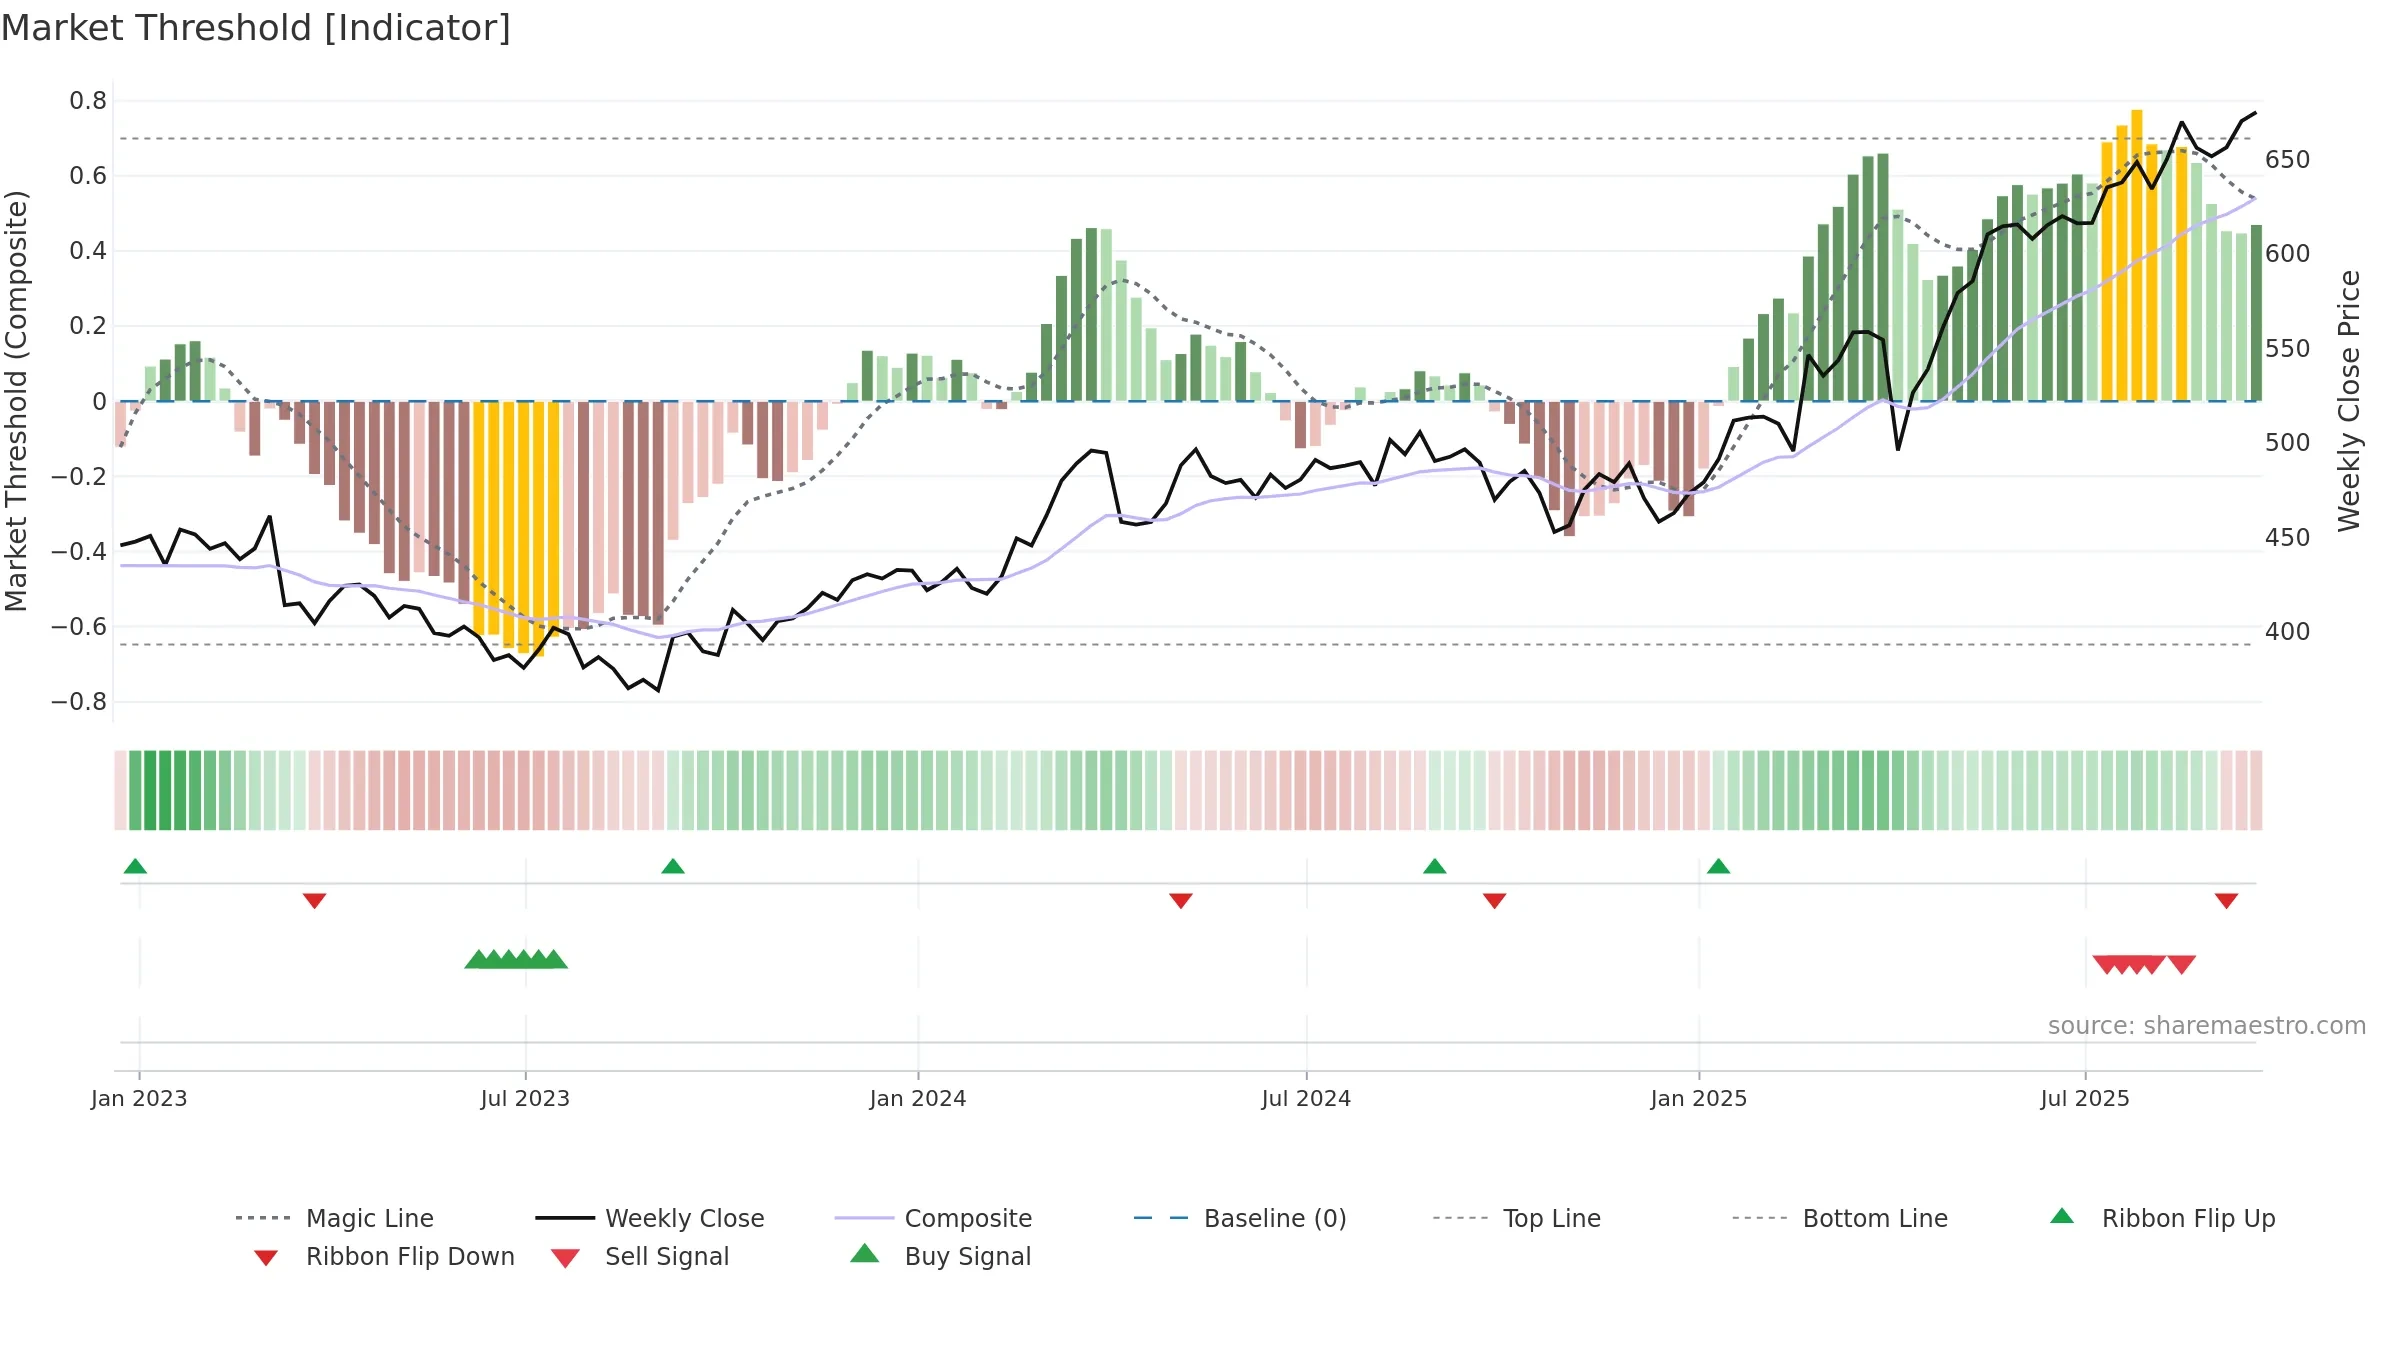This screenshot has width=2400, height=1350.
Task: Click the −0.8 left-axis tick label
Action: (x=79, y=702)
